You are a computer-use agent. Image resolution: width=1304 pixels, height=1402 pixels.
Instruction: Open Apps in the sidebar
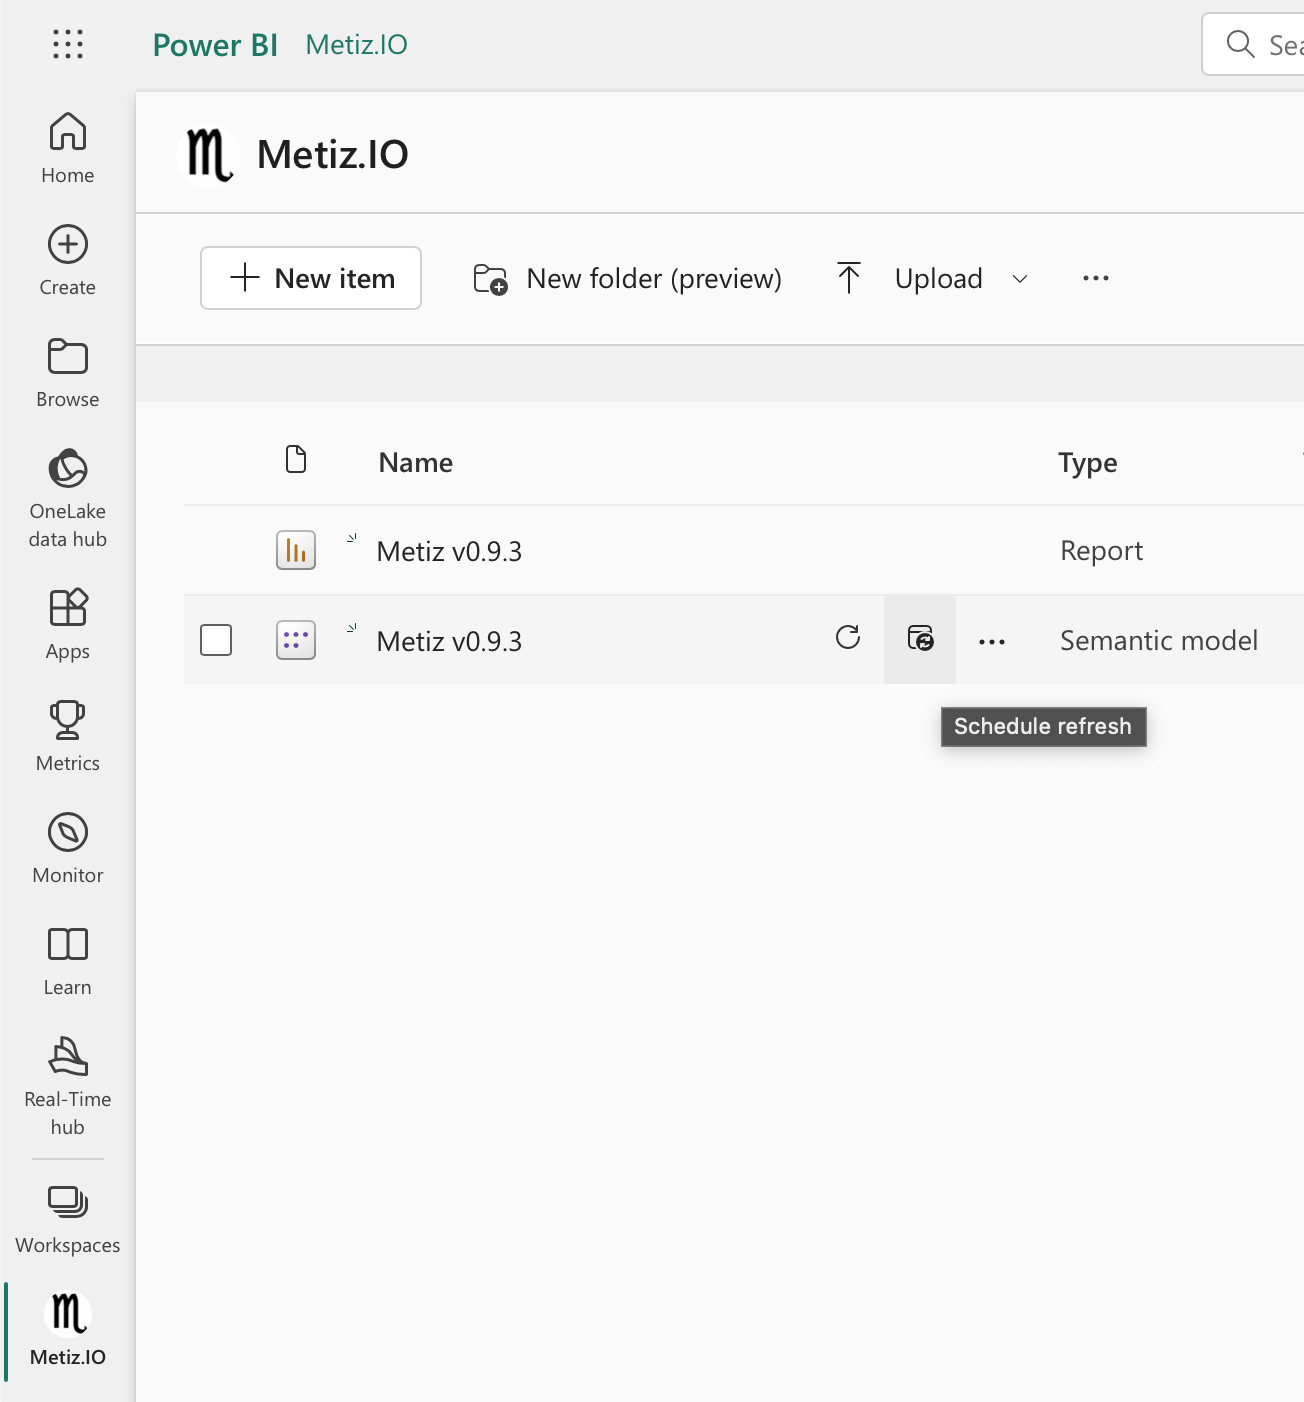tap(68, 624)
